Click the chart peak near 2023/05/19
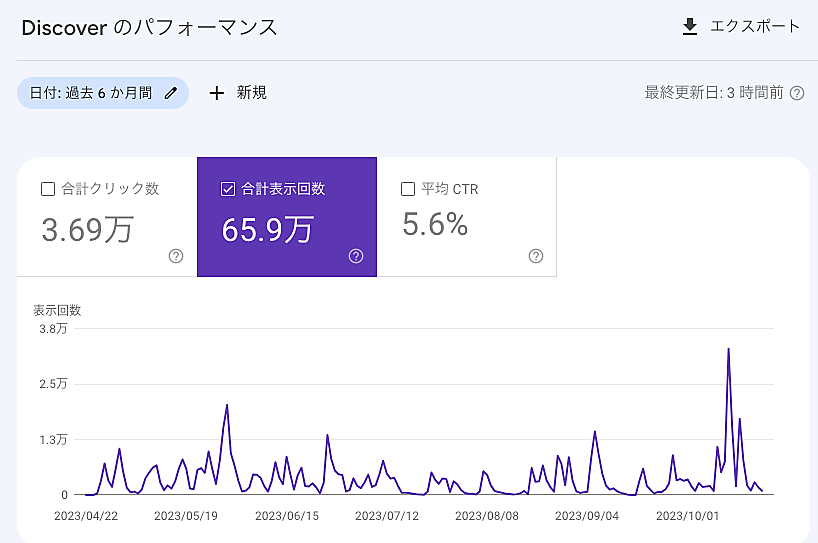This screenshot has width=818, height=543. pyautogui.click(x=227, y=405)
